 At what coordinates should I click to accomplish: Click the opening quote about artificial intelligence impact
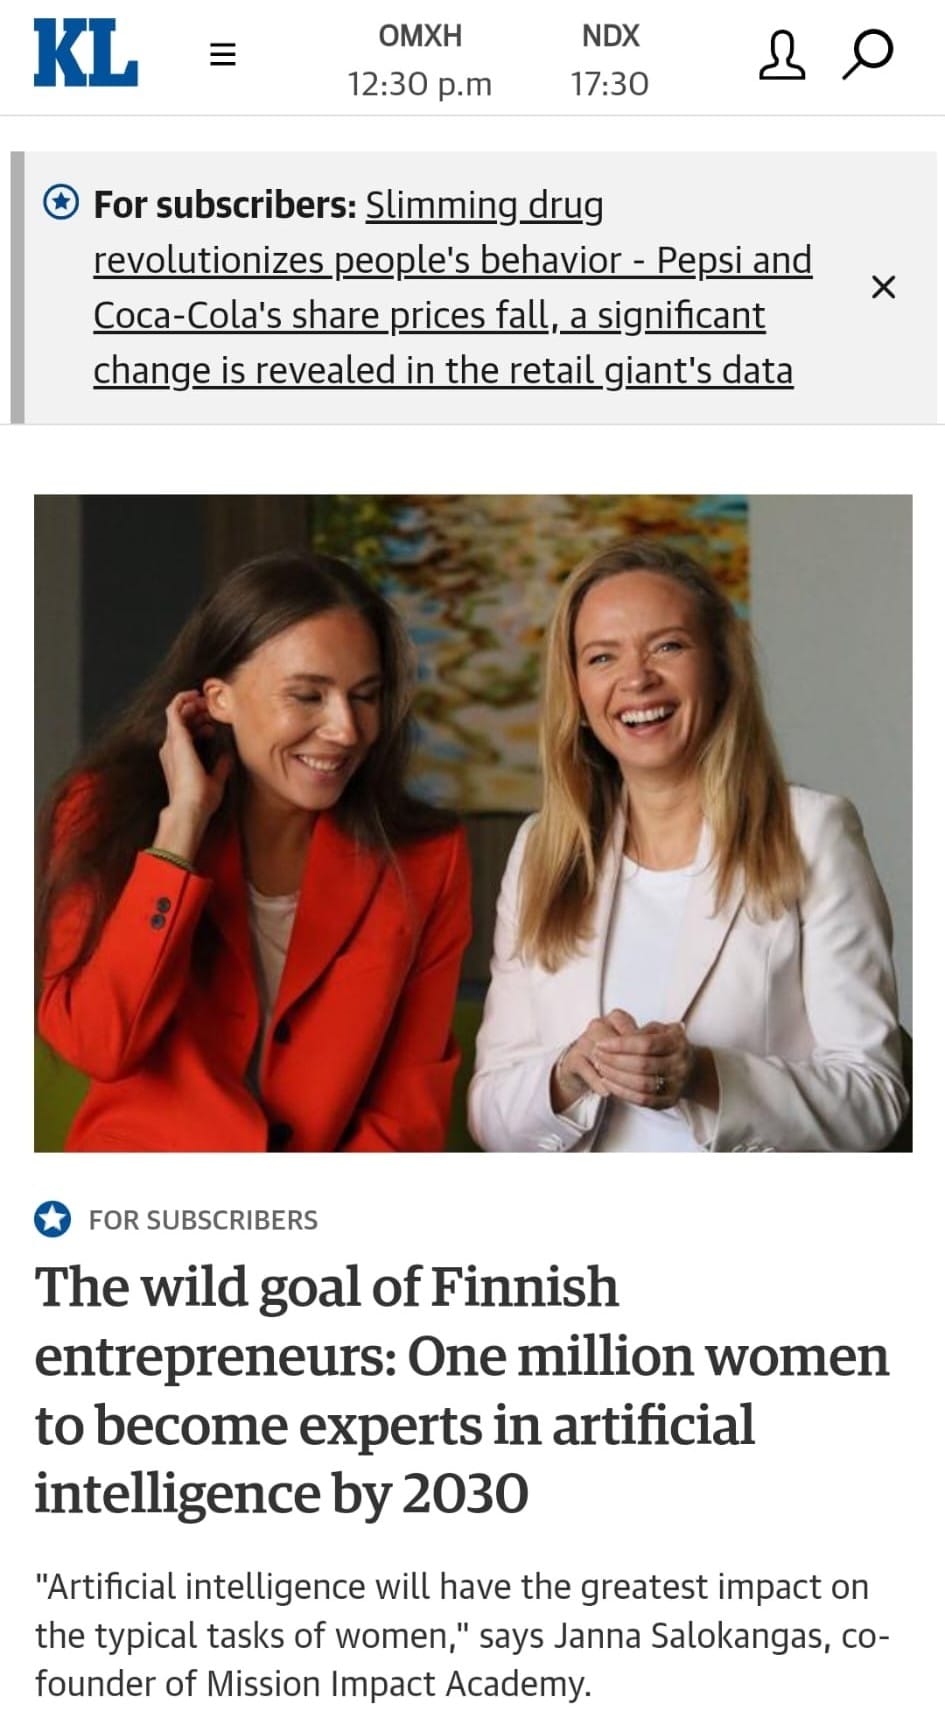tap(451, 1611)
